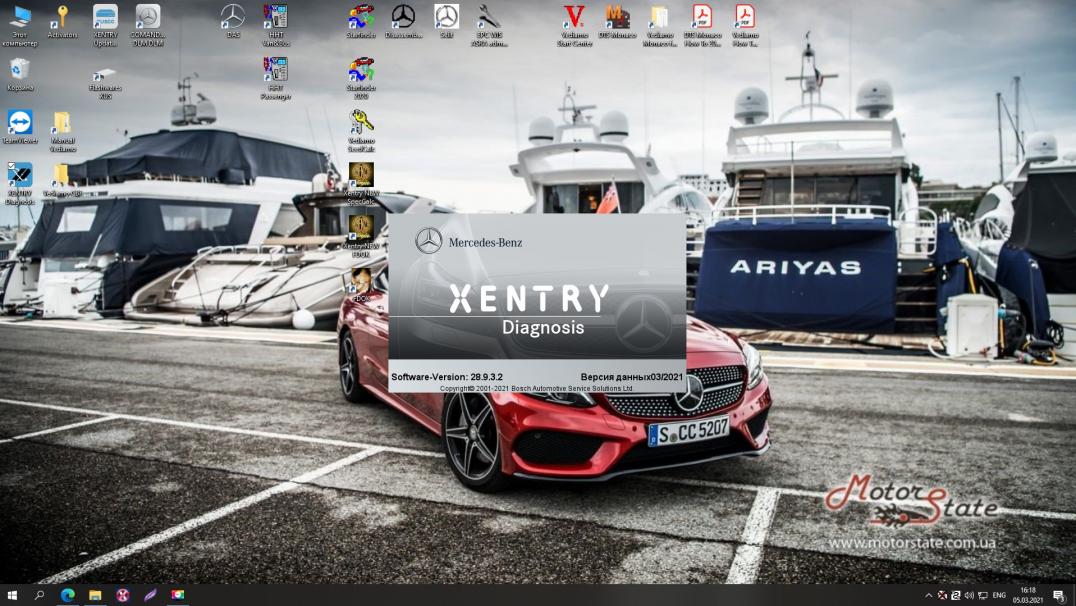Image resolution: width=1076 pixels, height=606 pixels.
Task: Open the volume control in system tray
Action: coord(969,595)
